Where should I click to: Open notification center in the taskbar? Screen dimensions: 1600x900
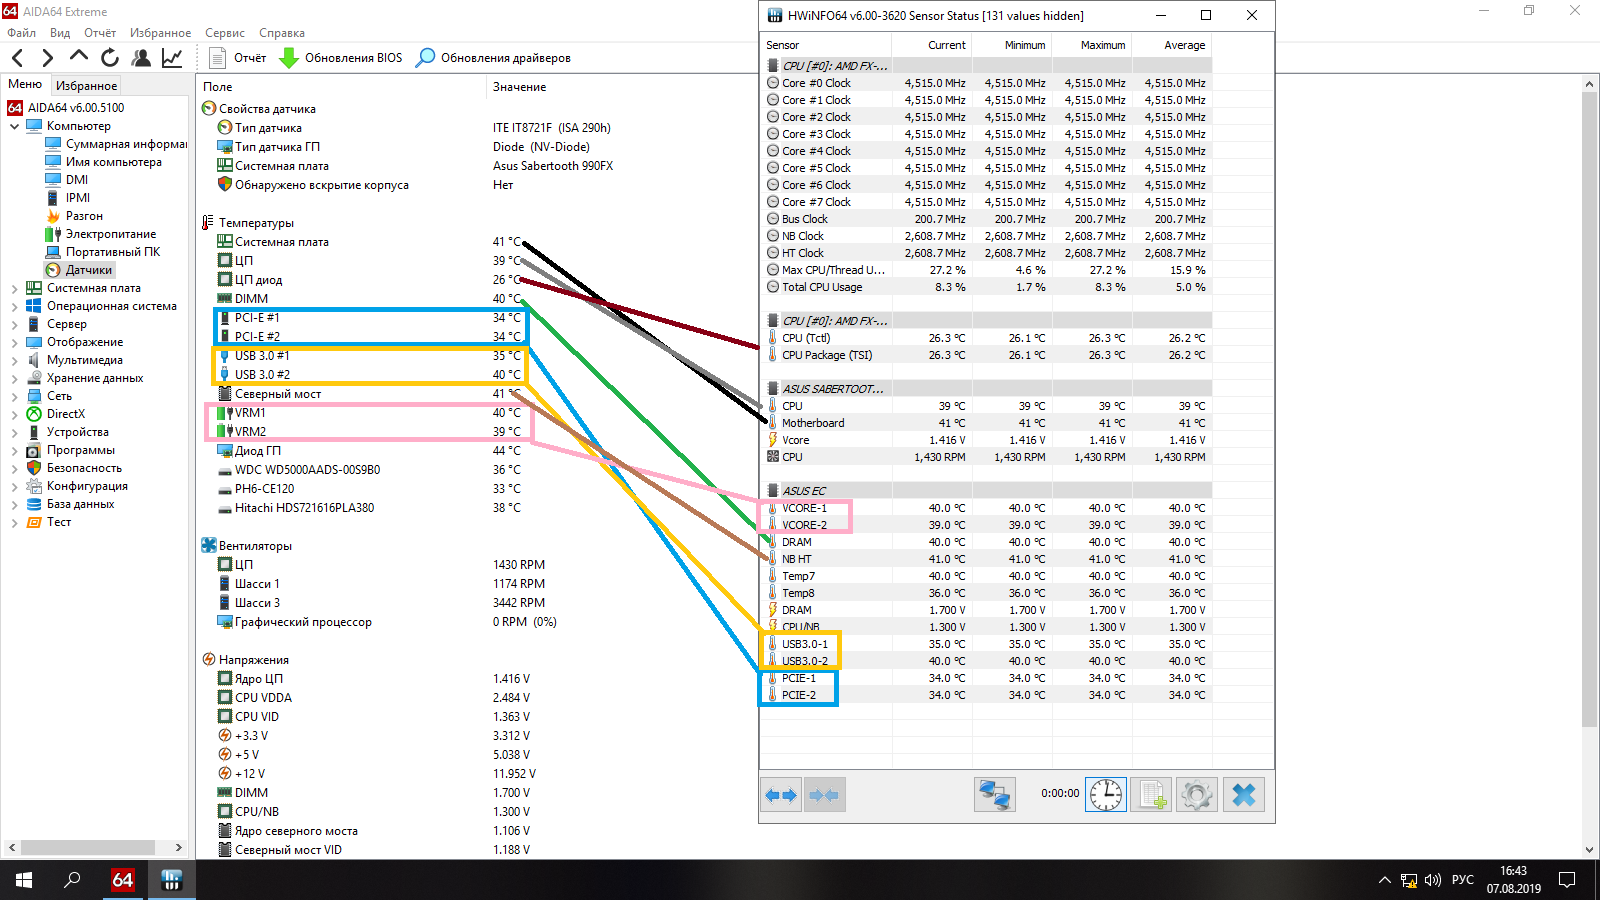pos(1567,880)
